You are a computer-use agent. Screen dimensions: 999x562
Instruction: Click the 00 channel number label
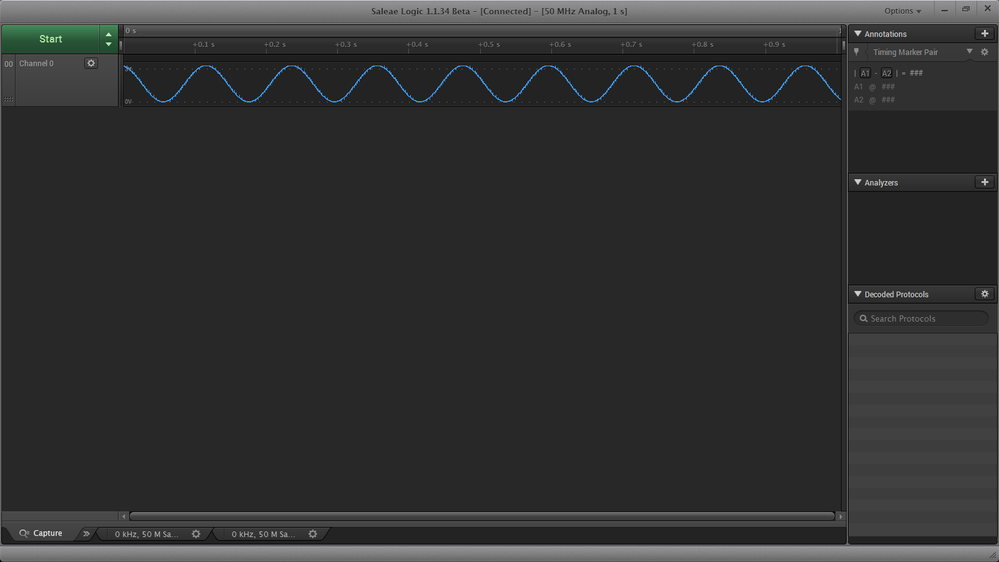(x=8, y=64)
